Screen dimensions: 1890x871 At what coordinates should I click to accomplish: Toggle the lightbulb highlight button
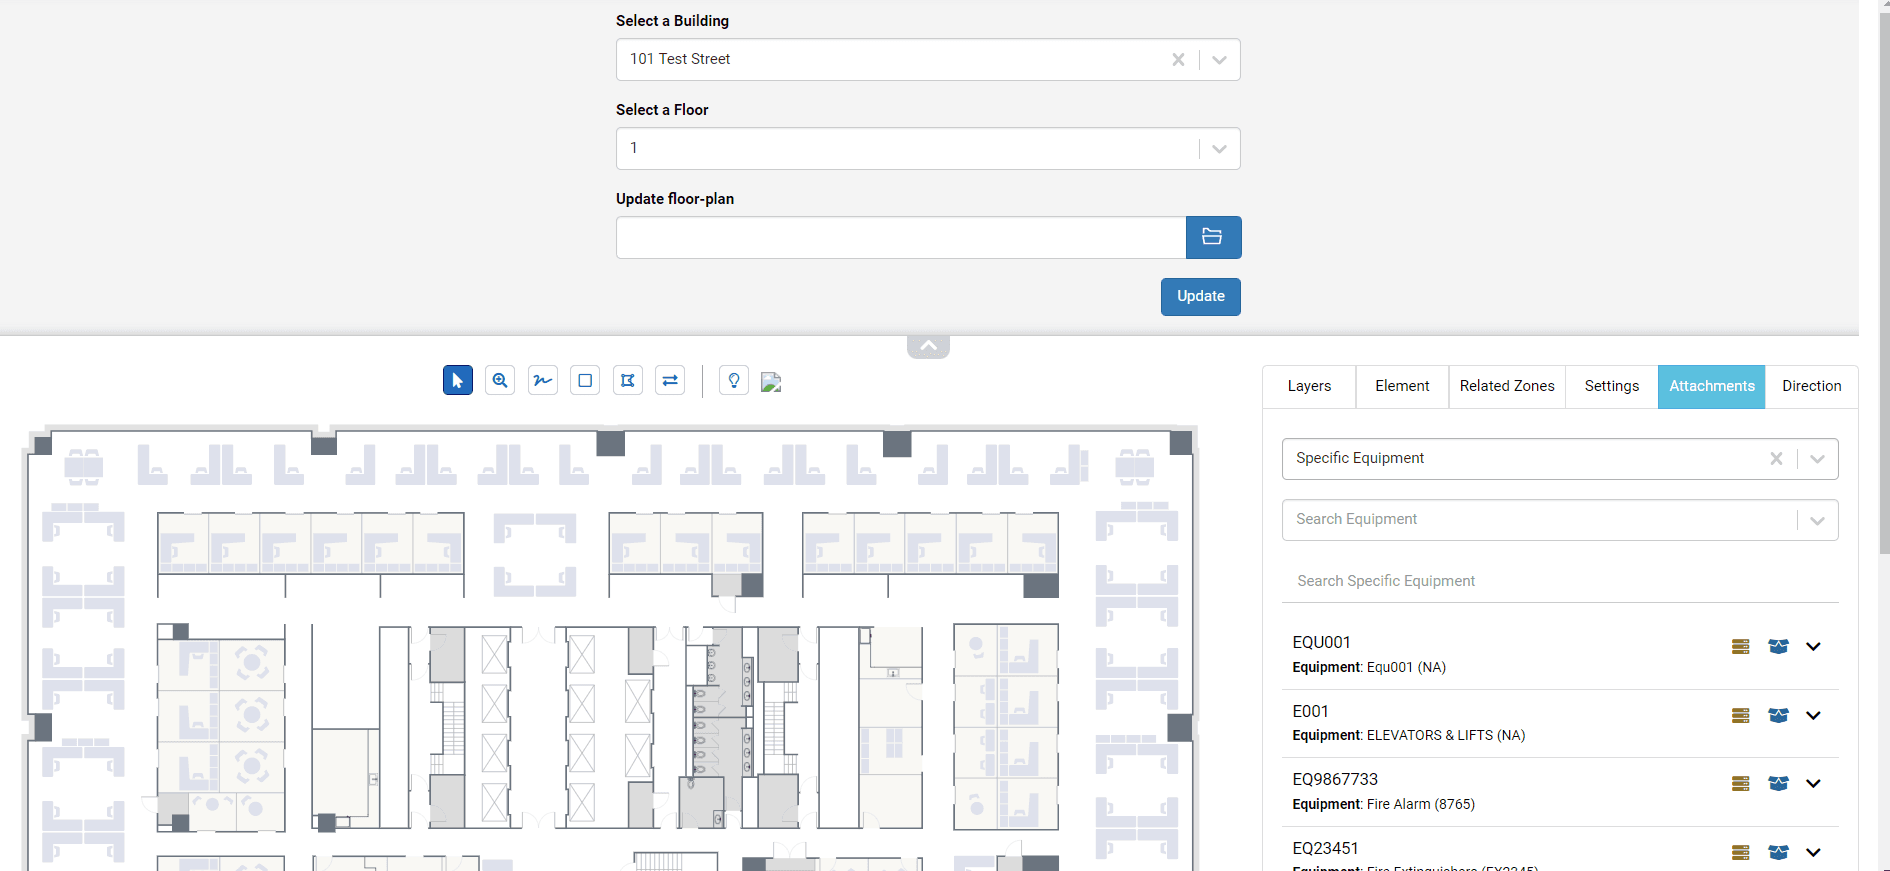[x=734, y=381]
